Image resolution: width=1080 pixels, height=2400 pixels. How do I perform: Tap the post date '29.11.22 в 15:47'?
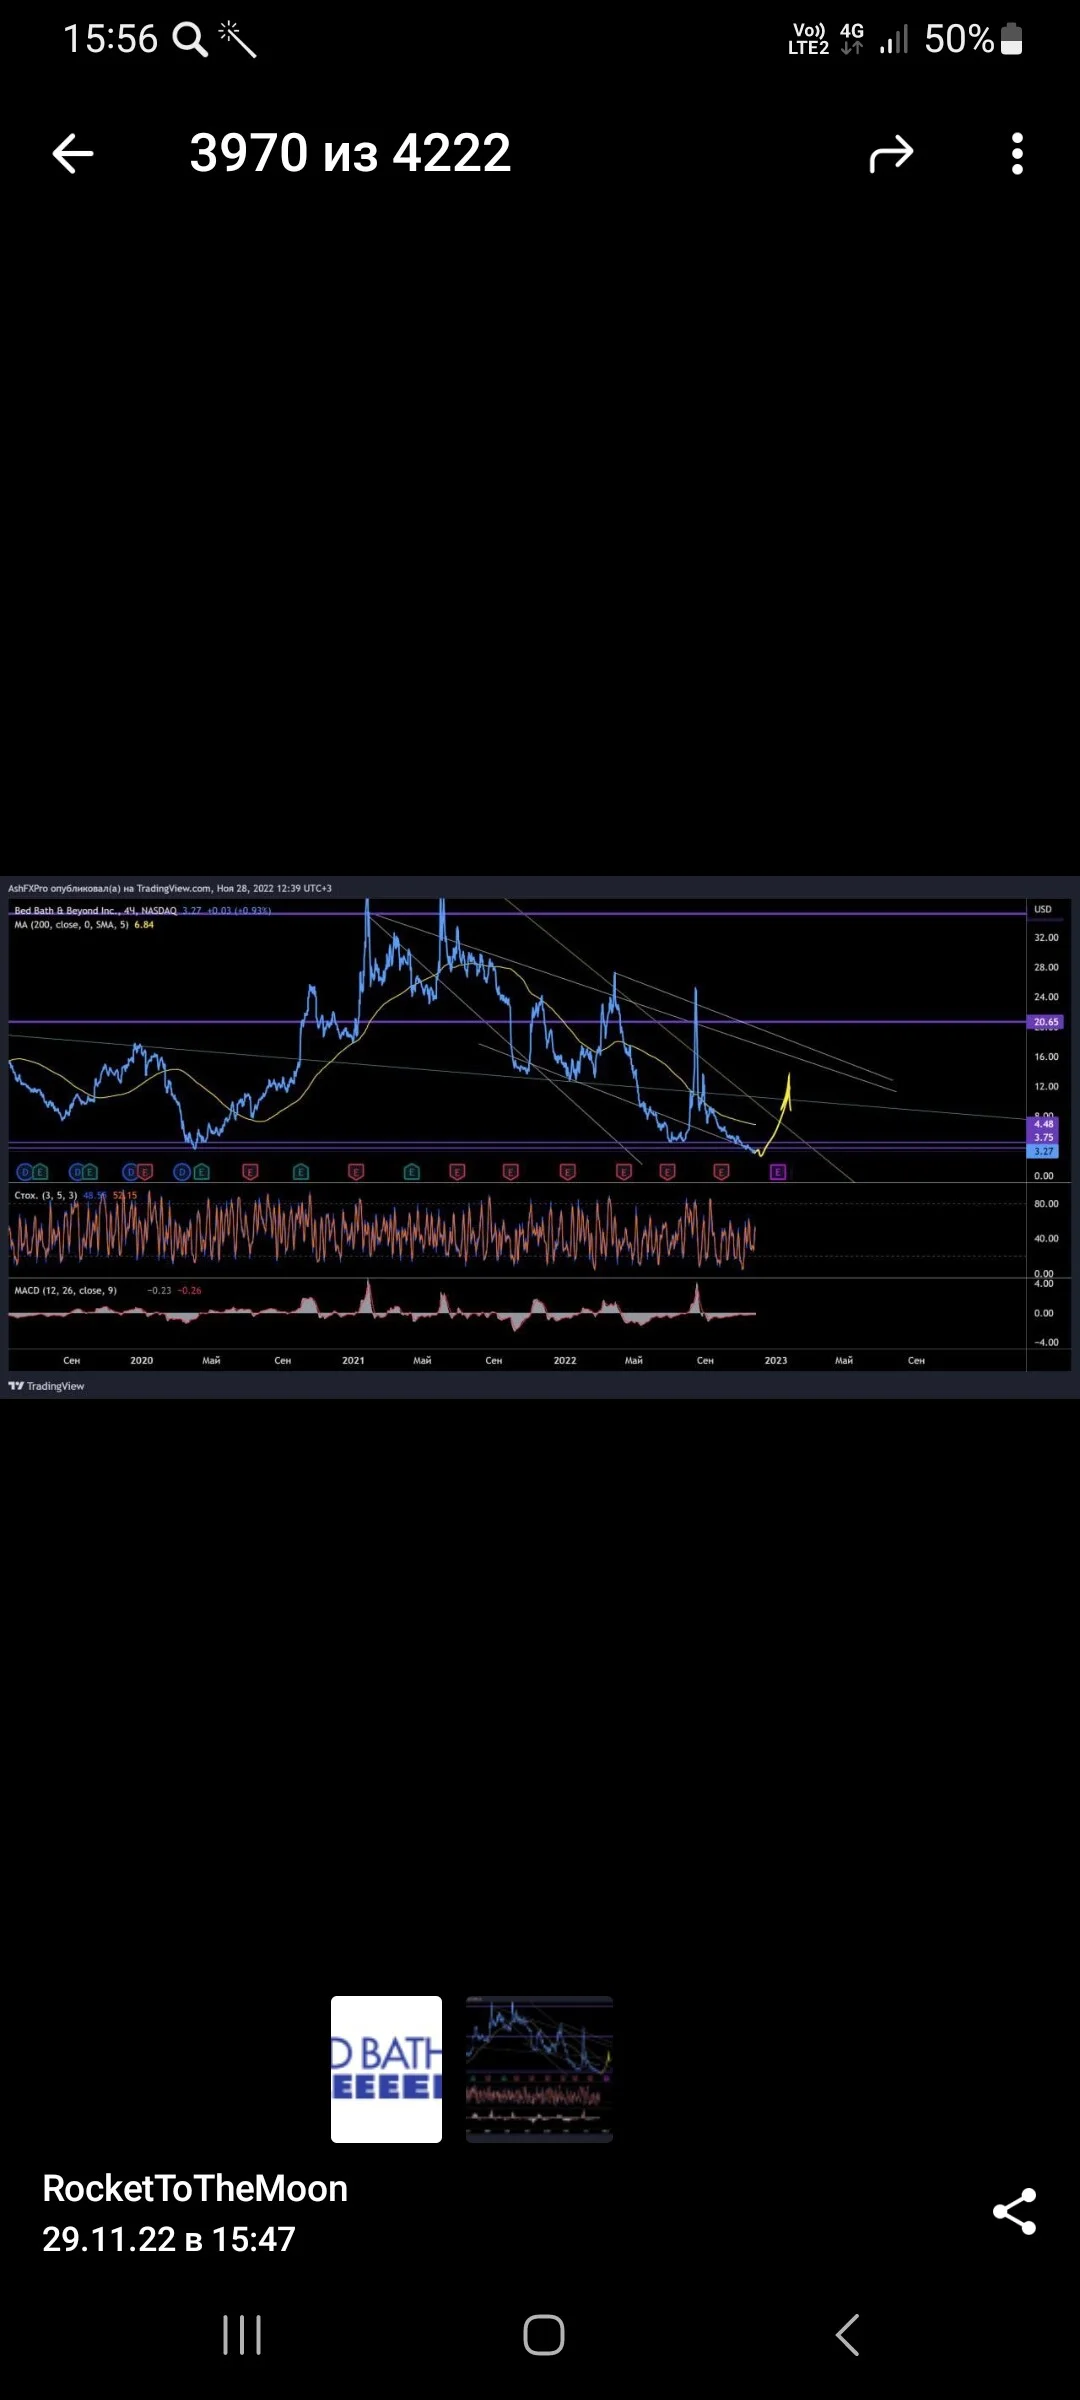click(x=169, y=2239)
